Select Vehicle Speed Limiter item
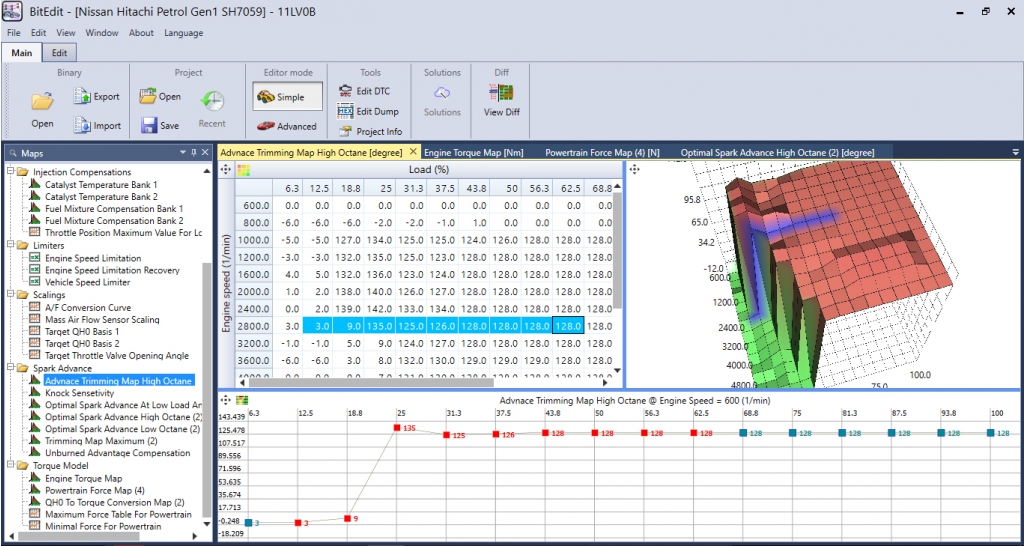Screen dimensions: 1024x546 (x=88, y=282)
